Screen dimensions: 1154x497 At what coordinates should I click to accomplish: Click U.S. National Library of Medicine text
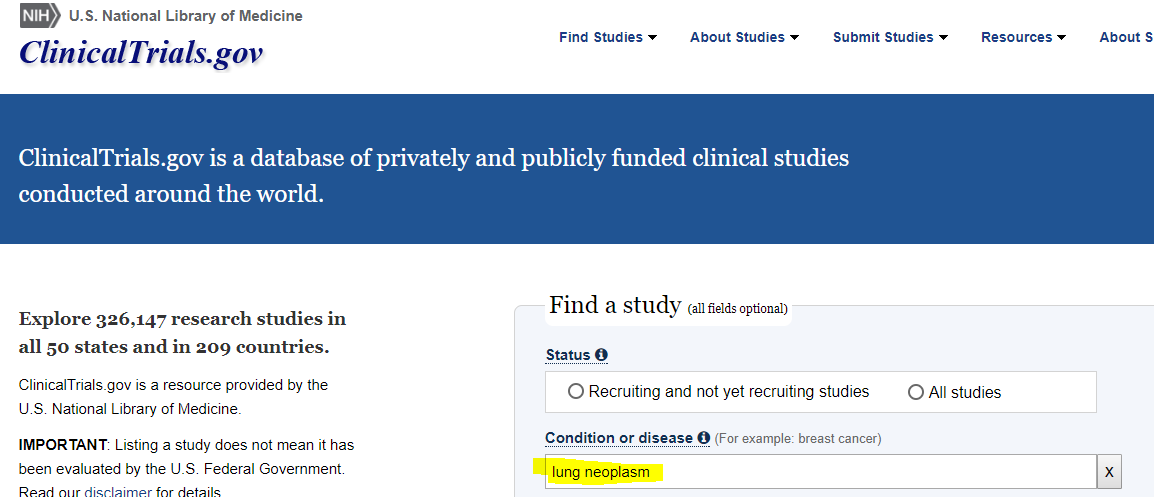[185, 15]
